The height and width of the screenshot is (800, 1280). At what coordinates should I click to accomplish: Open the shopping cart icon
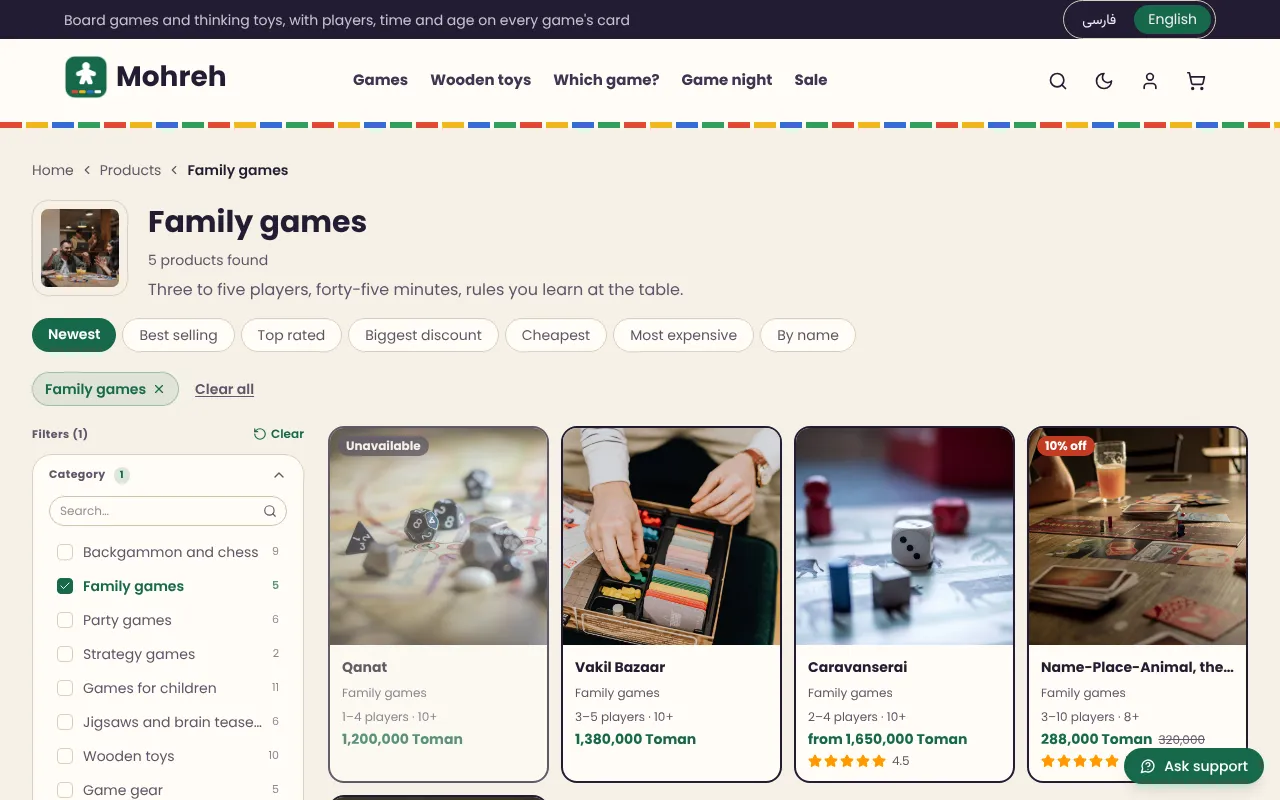[x=1196, y=81]
